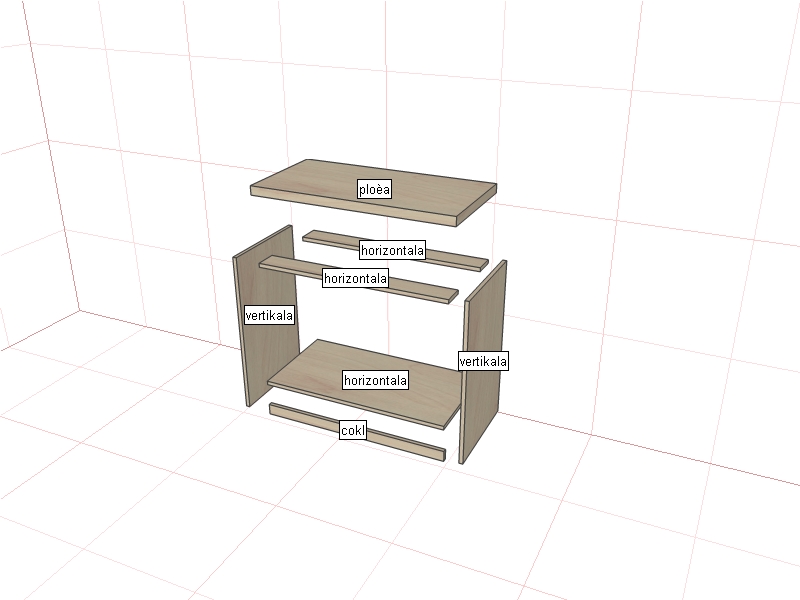Select the 'ploèa' label on the top board
Screen dimensions: 800x600
(x=374, y=189)
